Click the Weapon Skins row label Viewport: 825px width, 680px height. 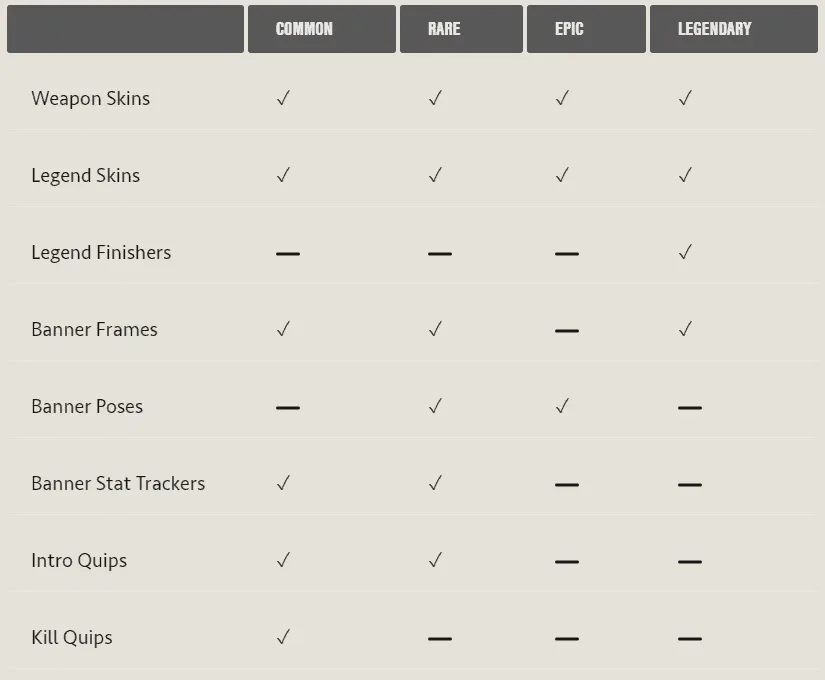[90, 99]
